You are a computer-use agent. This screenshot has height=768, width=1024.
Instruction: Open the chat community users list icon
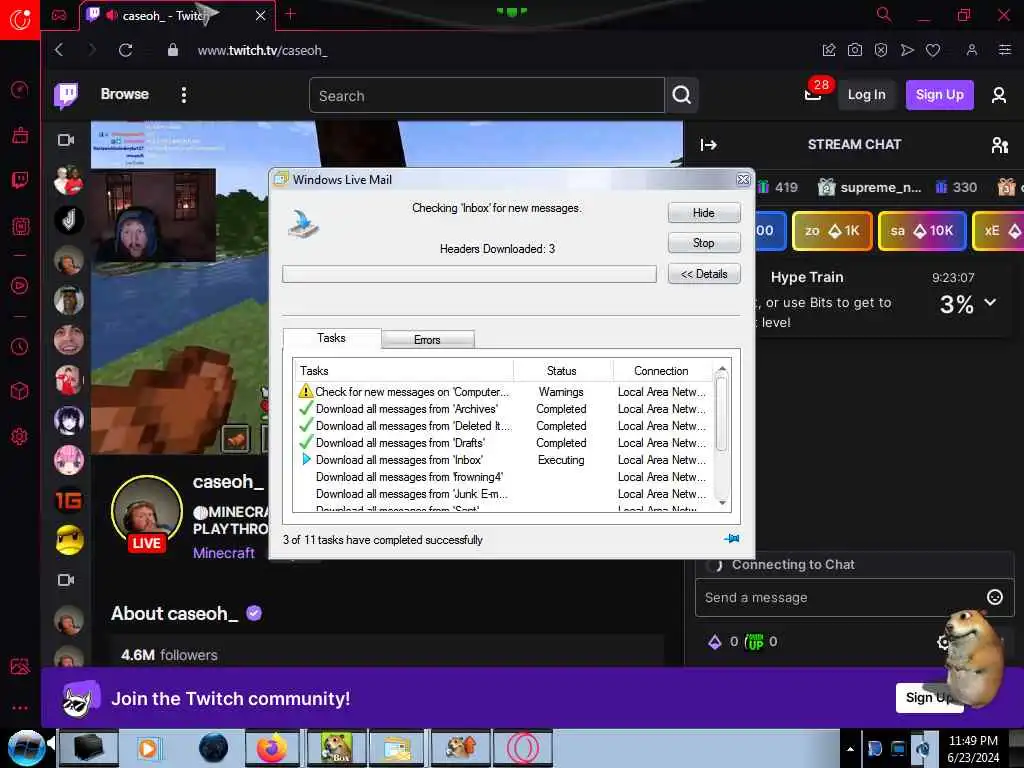[x=999, y=145]
